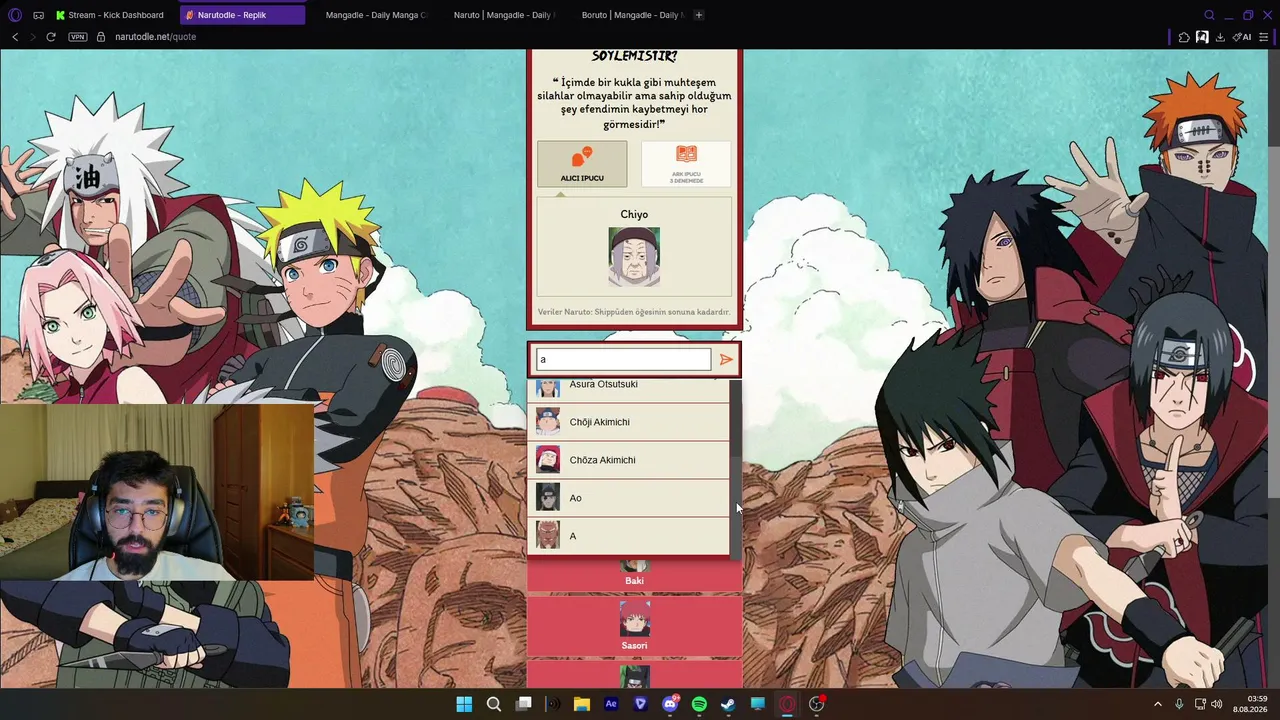Screen dimensions: 1280x720
Task: Go back to the previous page
Action: (x=15, y=37)
